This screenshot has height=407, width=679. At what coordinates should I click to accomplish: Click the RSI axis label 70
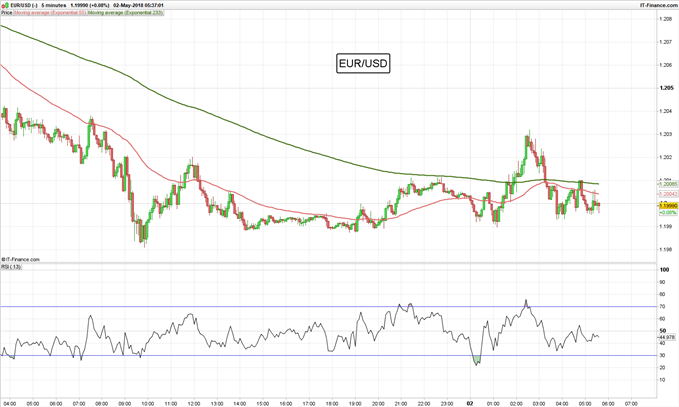(x=662, y=306)
